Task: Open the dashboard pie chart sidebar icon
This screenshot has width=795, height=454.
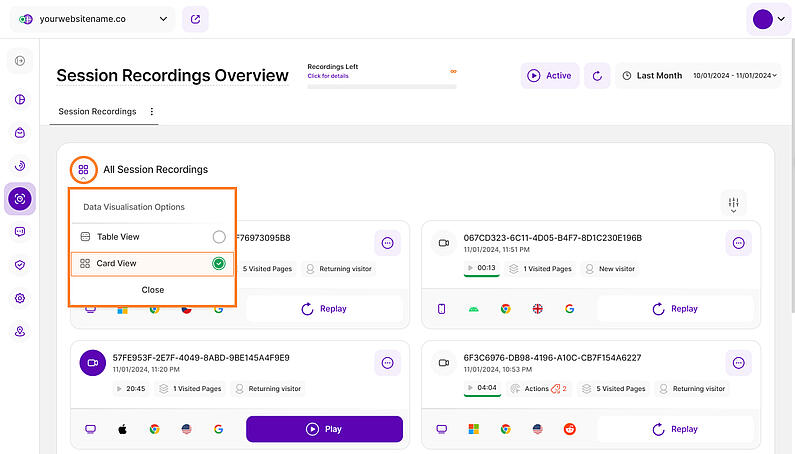Action: pos(20,99)
